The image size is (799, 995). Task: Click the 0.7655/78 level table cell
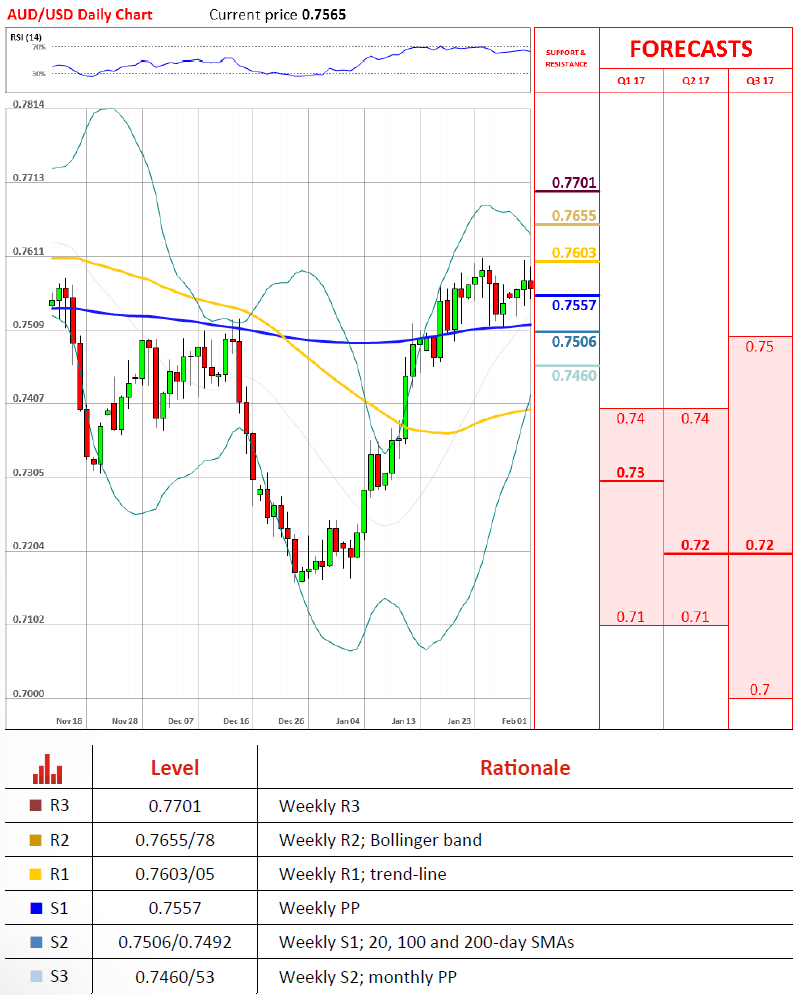[175, 840]
